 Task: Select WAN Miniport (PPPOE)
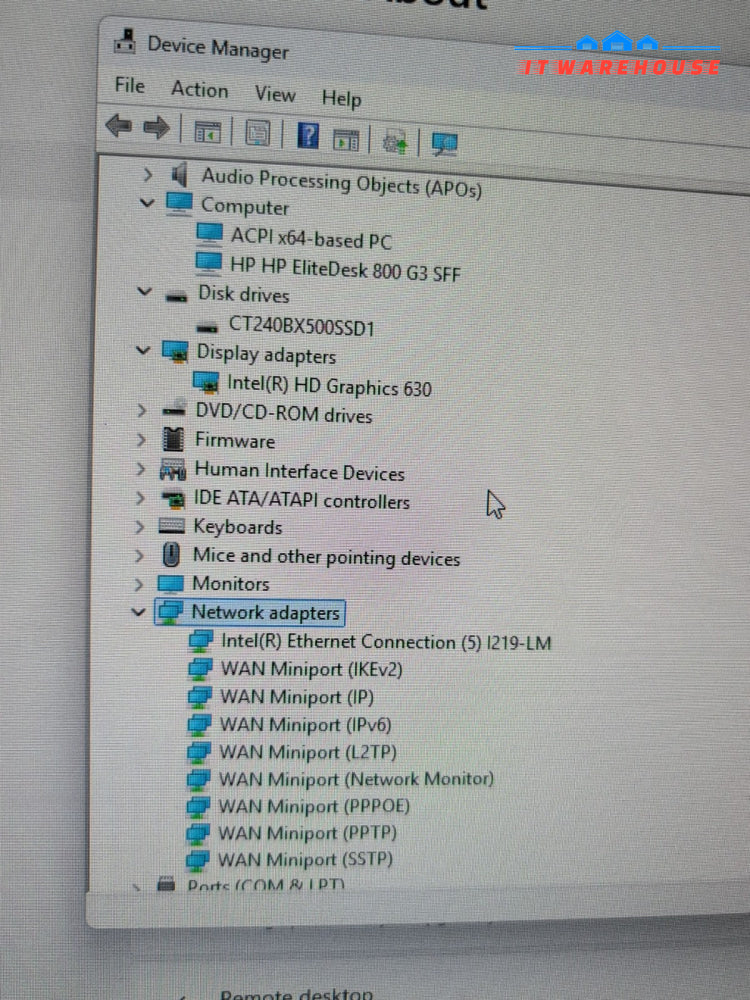point(314,806)
